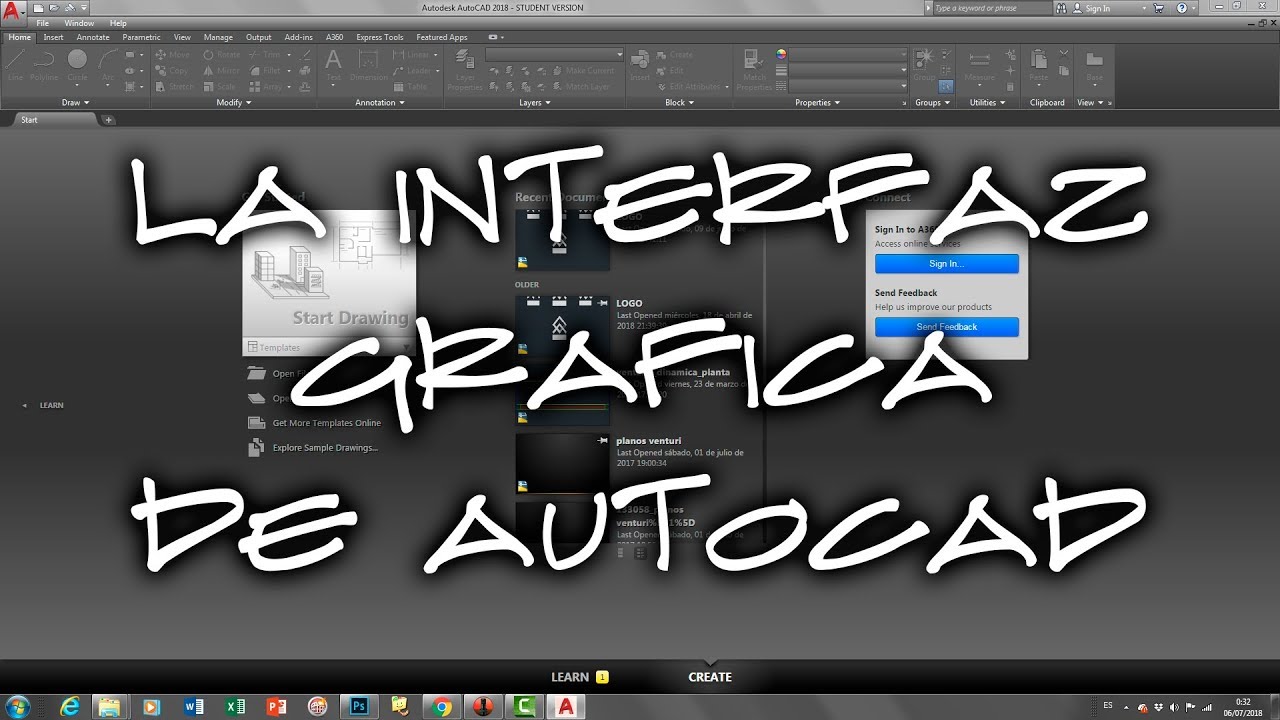This screenshot has height=720, width=1280.
Task: Expand the Annotation panel flyout
Action: (x=380, y=102)
